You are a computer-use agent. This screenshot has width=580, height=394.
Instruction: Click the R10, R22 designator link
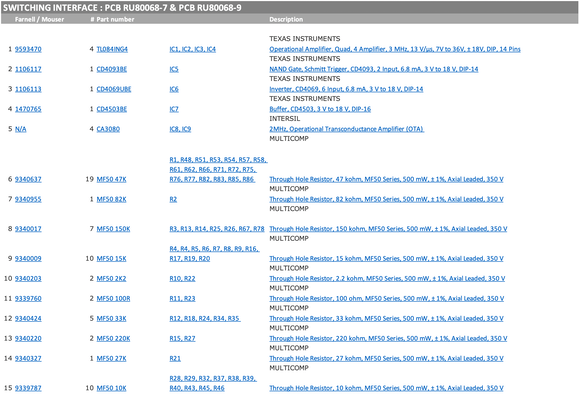click(x=182, y=279)
